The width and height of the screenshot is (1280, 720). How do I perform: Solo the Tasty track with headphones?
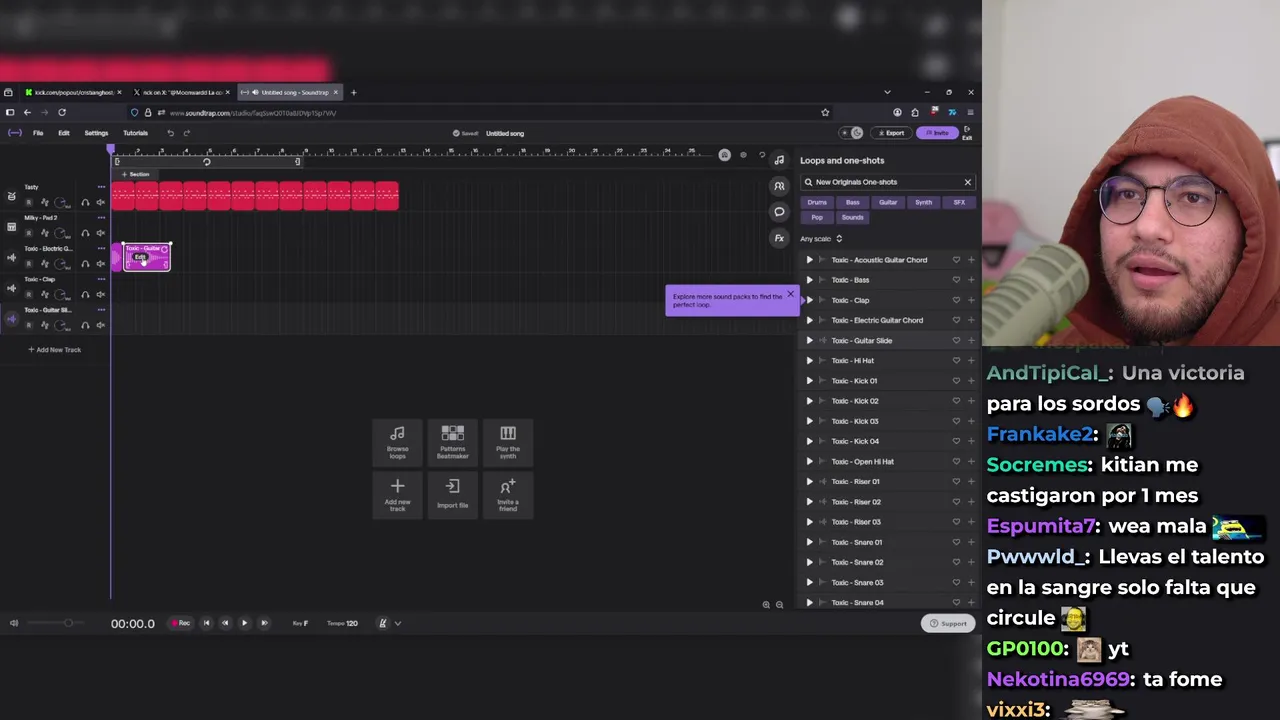(85, 202)
